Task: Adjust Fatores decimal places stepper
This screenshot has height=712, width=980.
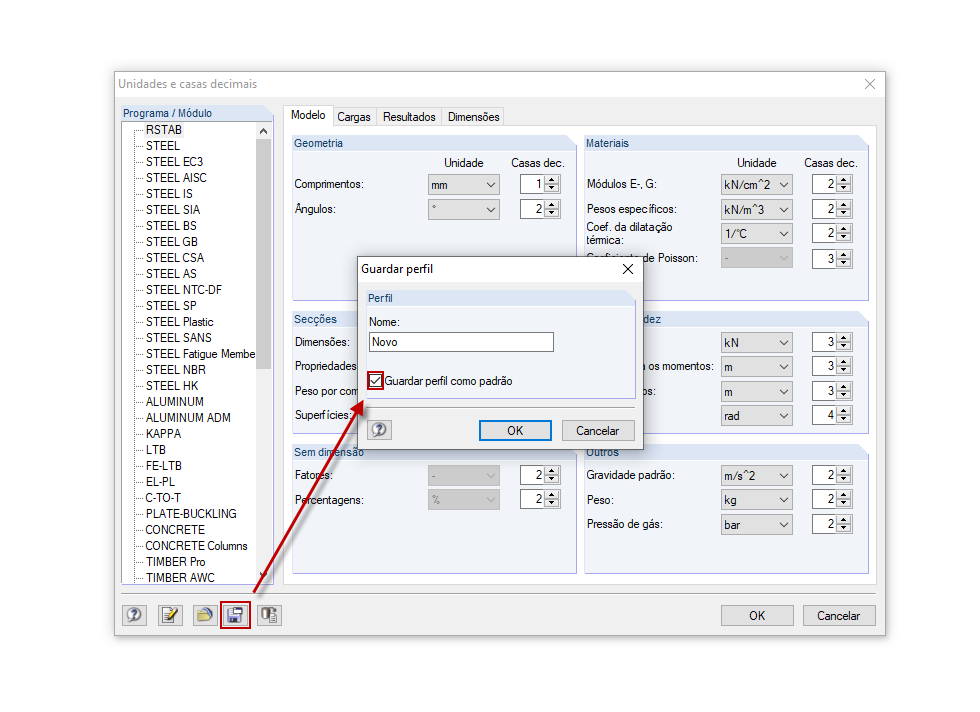Action: click(551, 475)
